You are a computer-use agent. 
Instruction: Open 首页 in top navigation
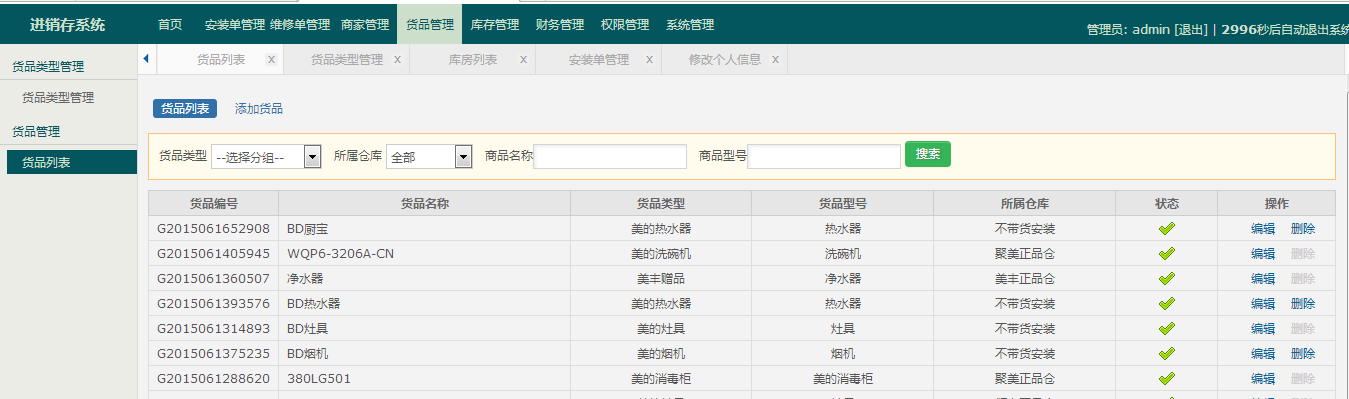point(170,24)
